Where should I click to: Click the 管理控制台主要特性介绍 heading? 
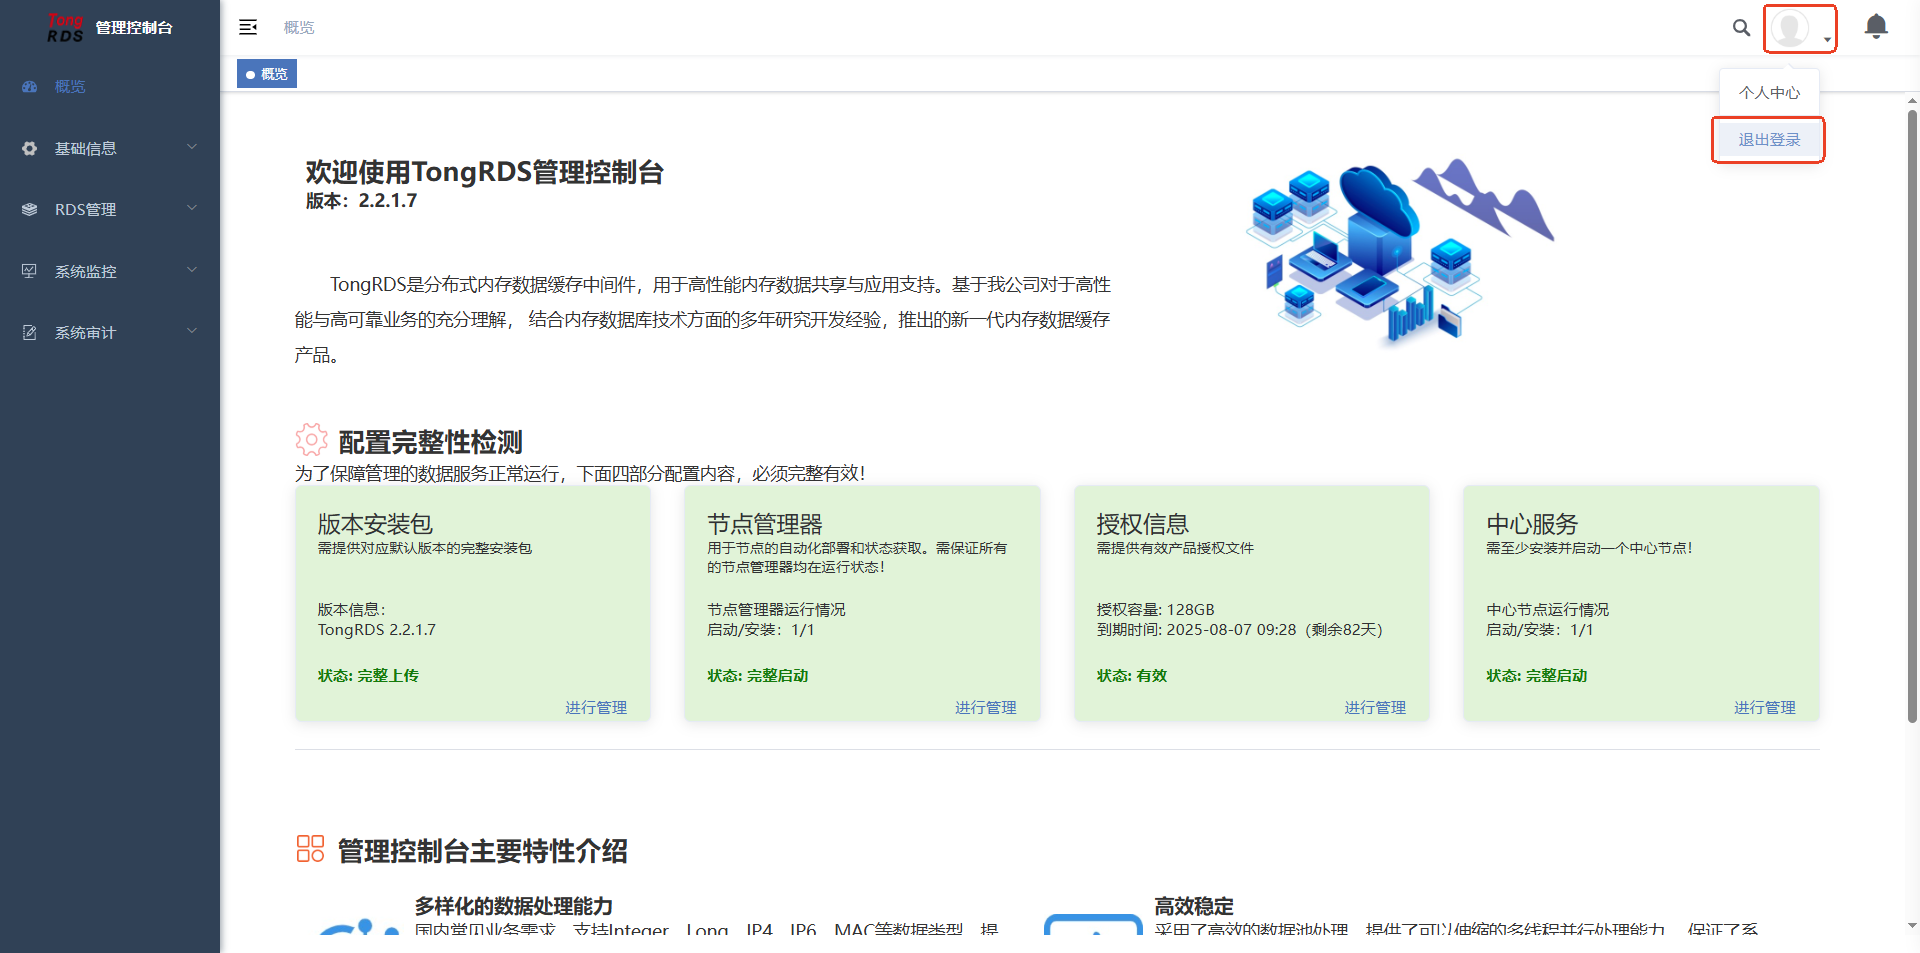483,851
